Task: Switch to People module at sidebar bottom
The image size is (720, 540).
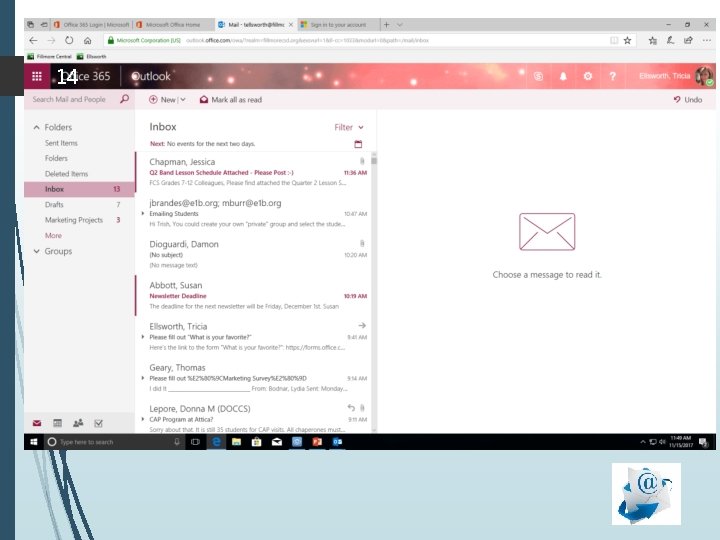Action: click(78, 423)
